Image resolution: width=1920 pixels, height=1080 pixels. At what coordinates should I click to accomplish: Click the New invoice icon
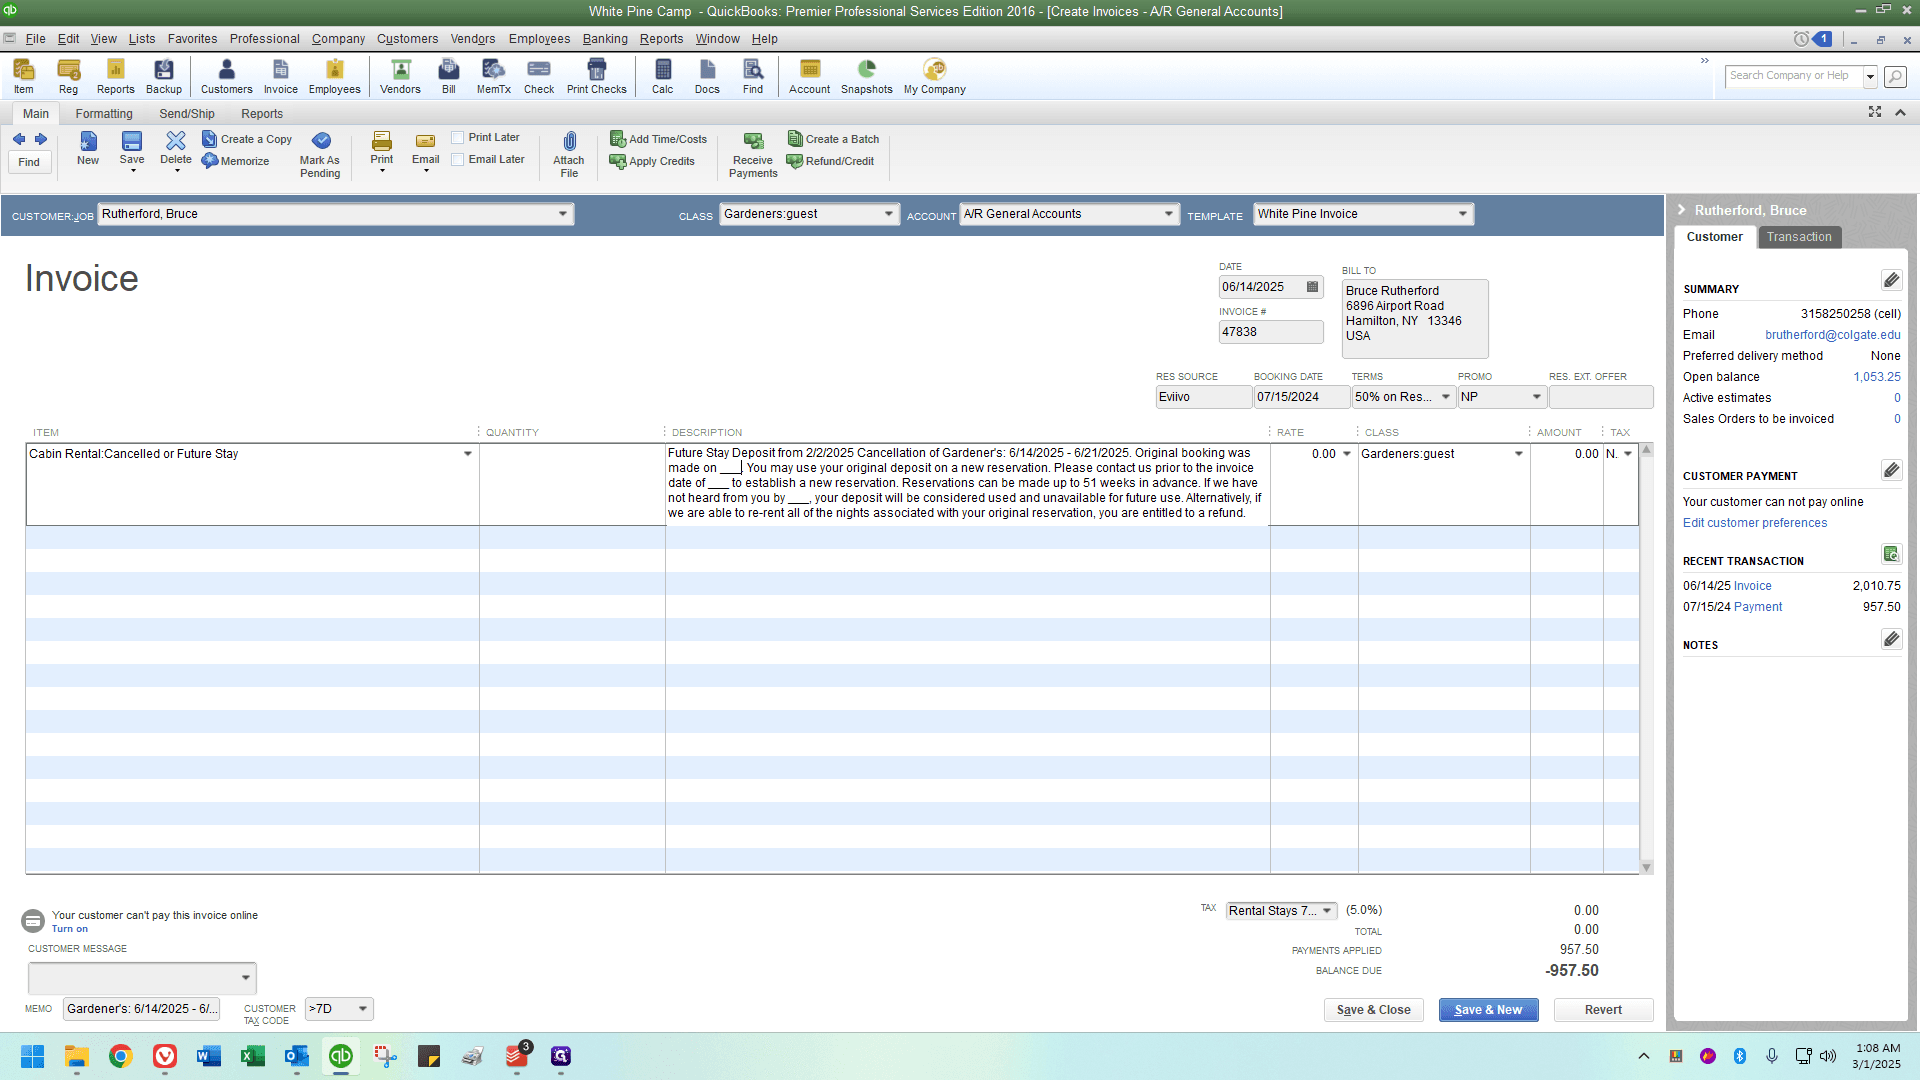coord(88,148)
